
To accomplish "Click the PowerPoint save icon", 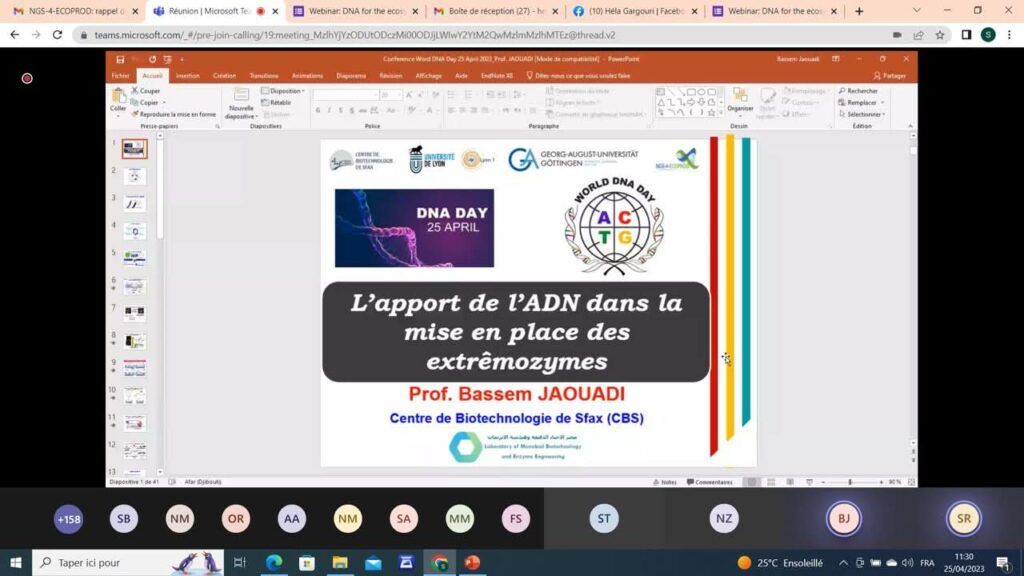I will click(121, 59).
